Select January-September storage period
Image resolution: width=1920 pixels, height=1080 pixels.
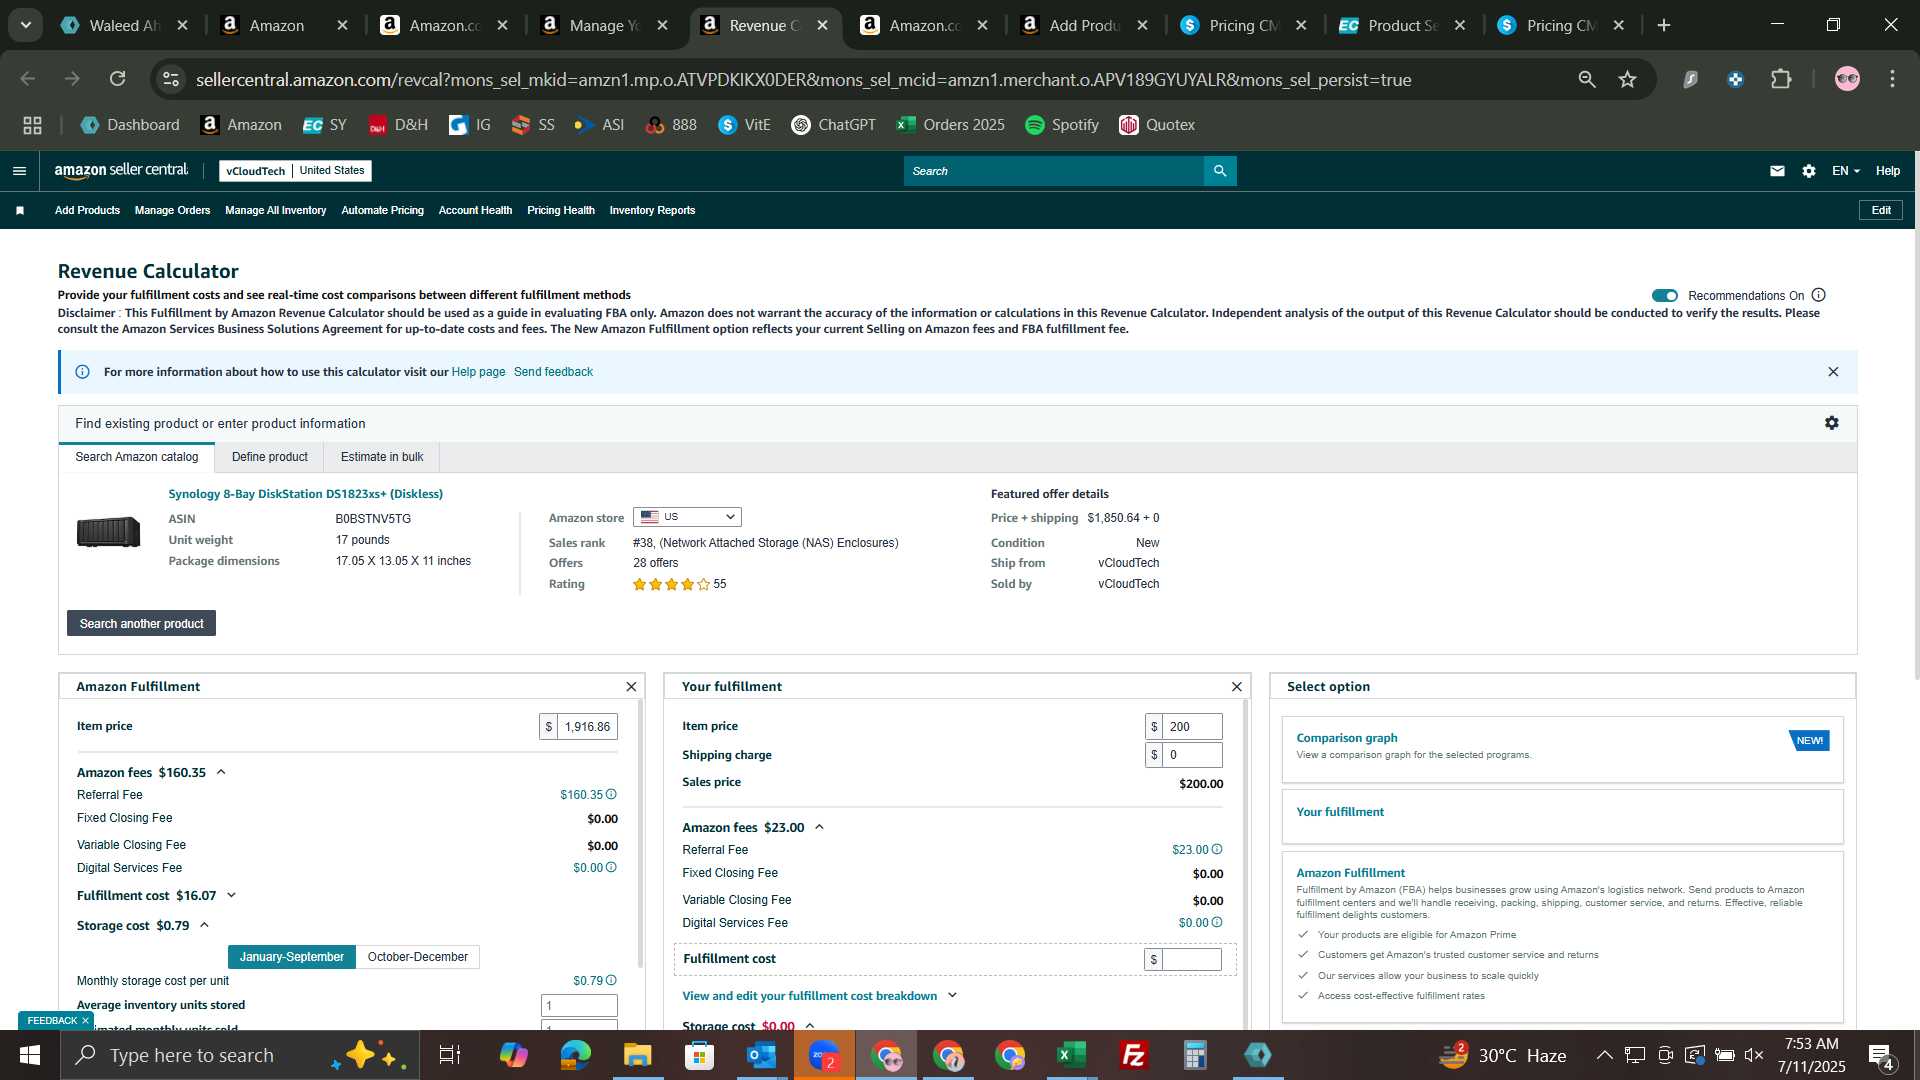(x=291, y=957)
